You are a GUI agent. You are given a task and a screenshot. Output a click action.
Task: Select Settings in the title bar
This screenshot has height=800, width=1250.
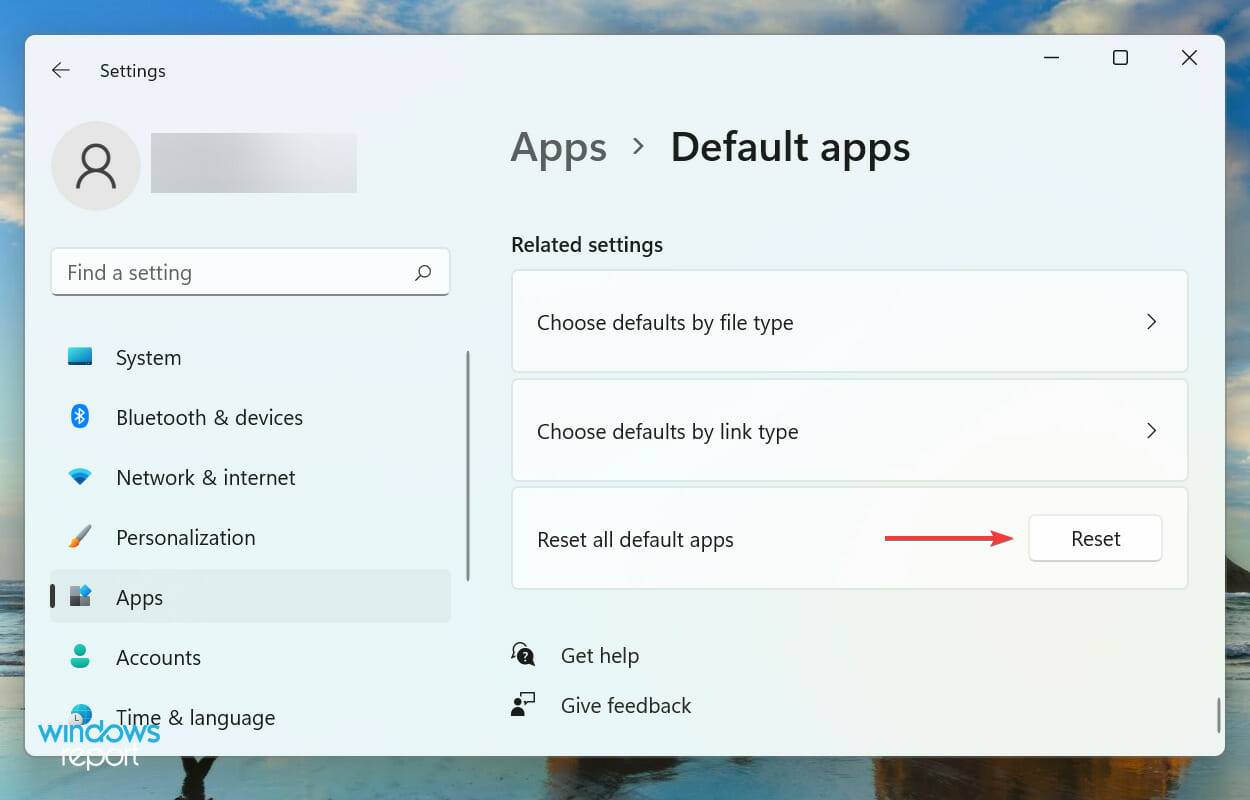click(132, 70)
